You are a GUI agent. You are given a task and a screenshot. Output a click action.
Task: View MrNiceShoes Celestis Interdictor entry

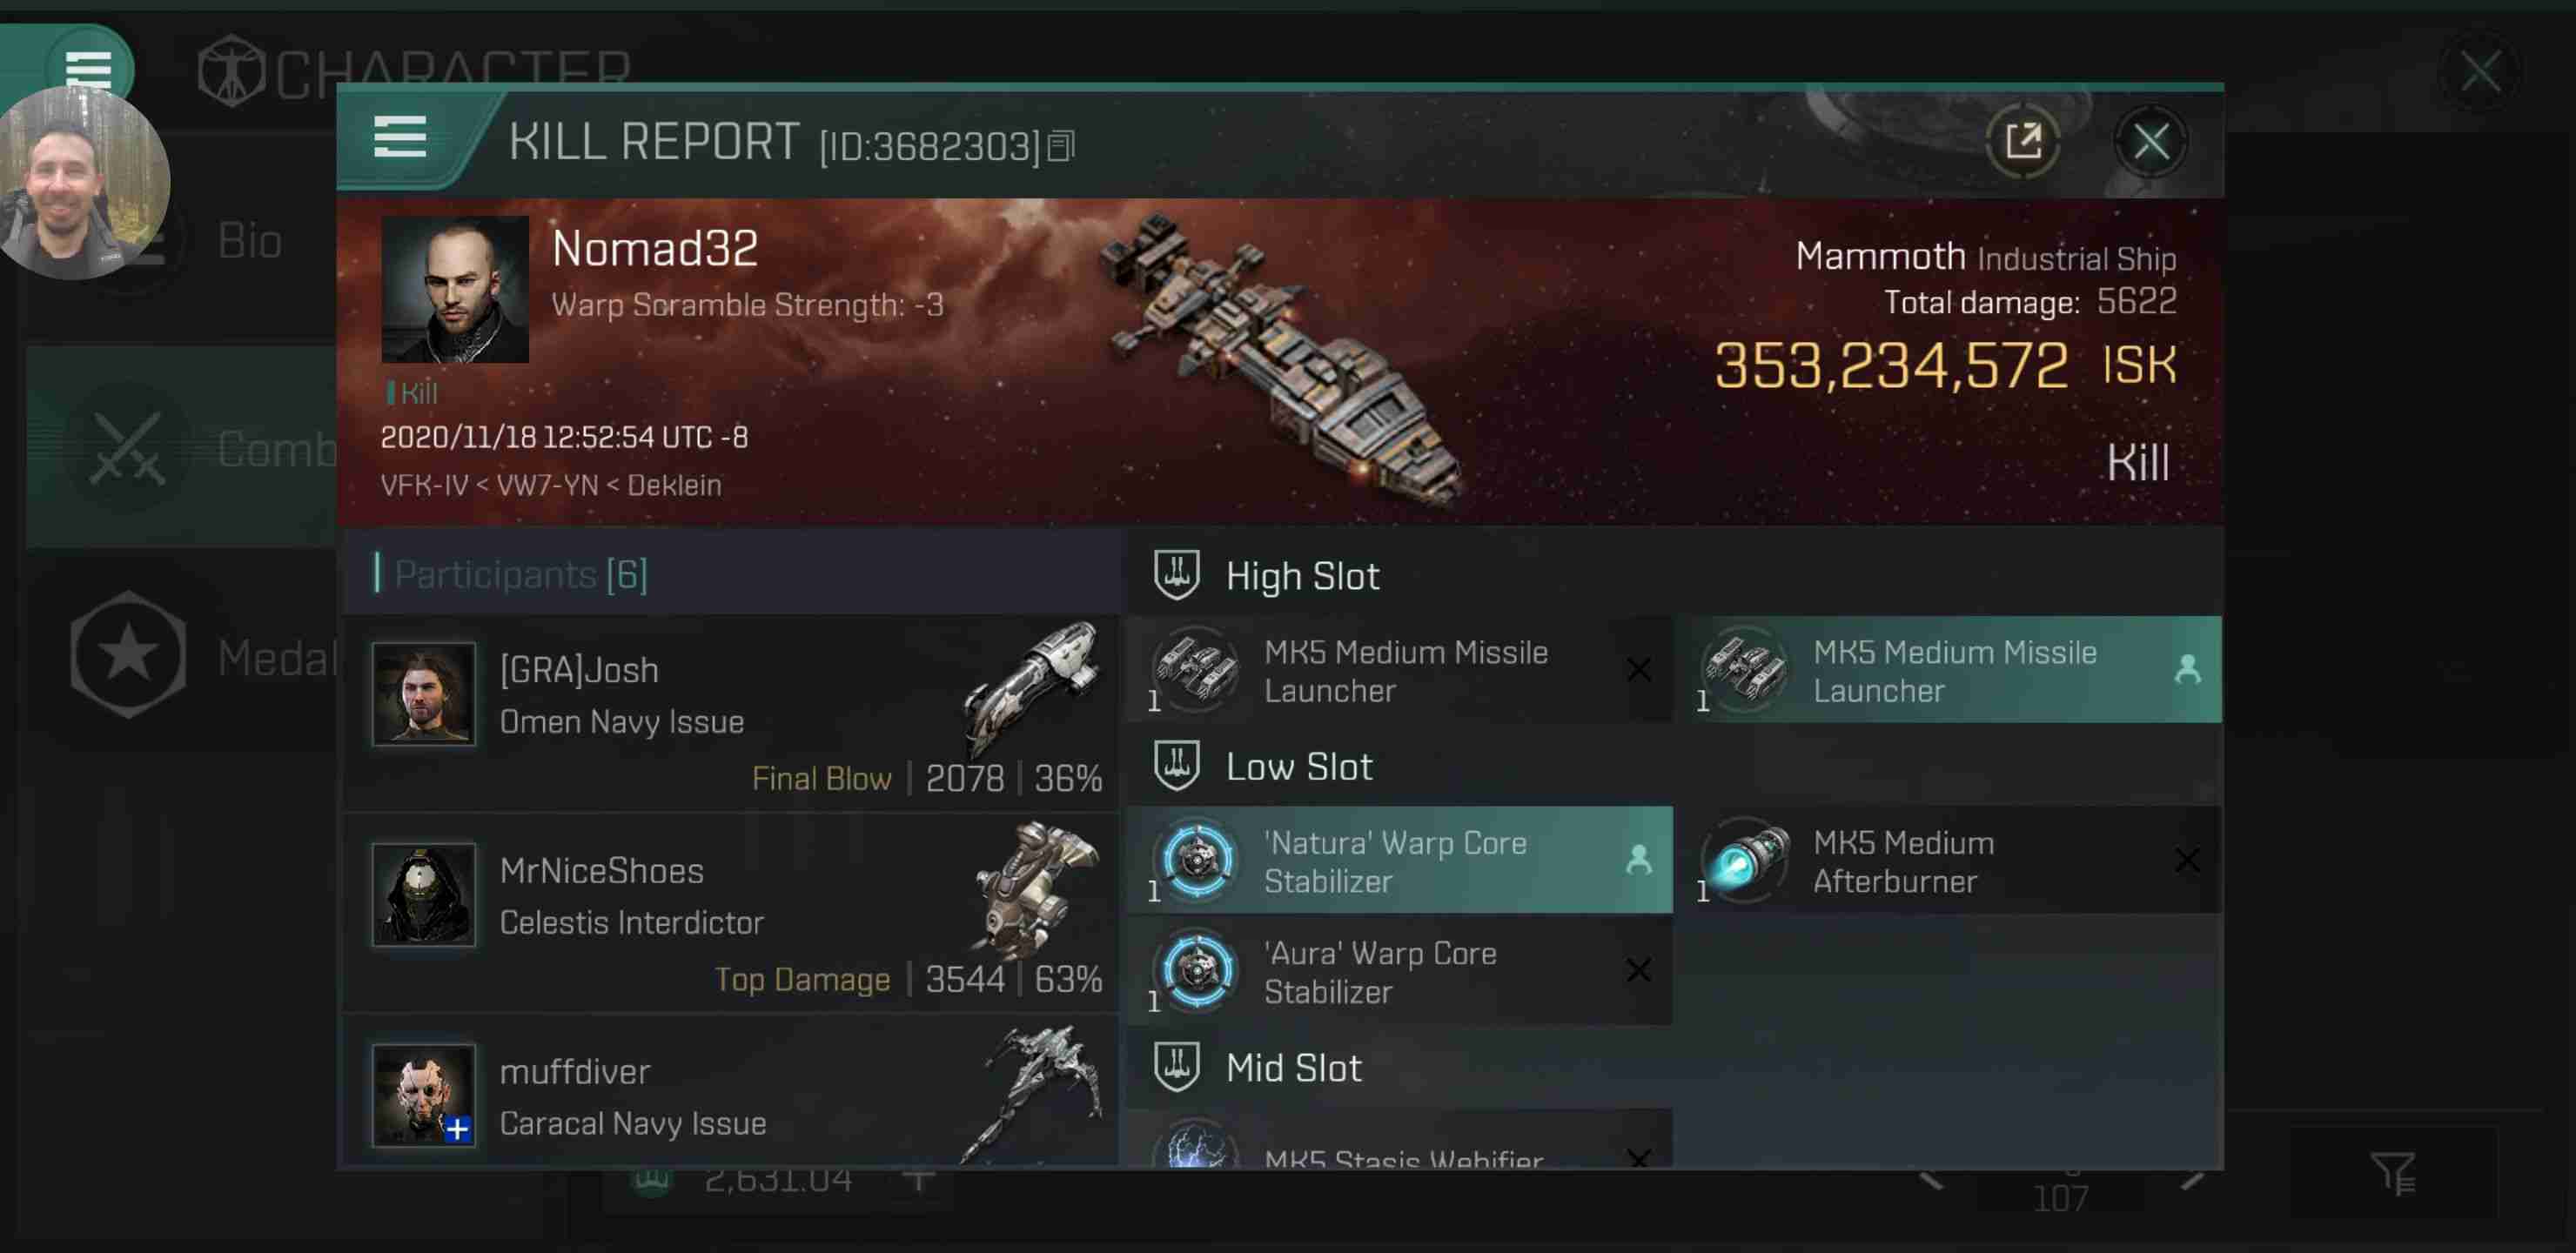pyautogui.click(x=732, y=912)
